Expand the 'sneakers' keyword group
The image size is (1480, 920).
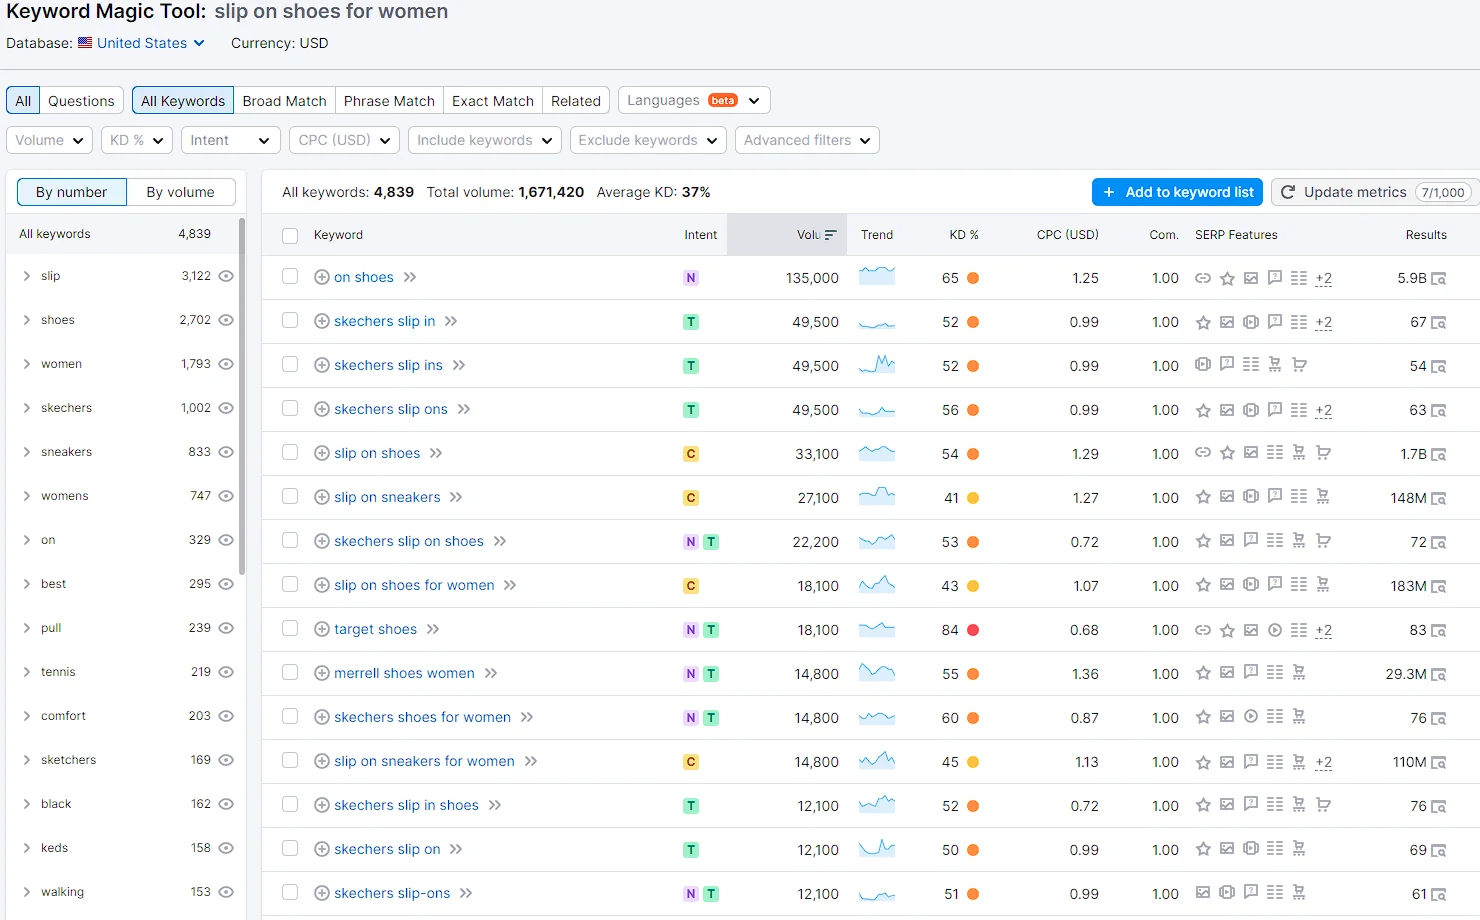click(26, 452)
